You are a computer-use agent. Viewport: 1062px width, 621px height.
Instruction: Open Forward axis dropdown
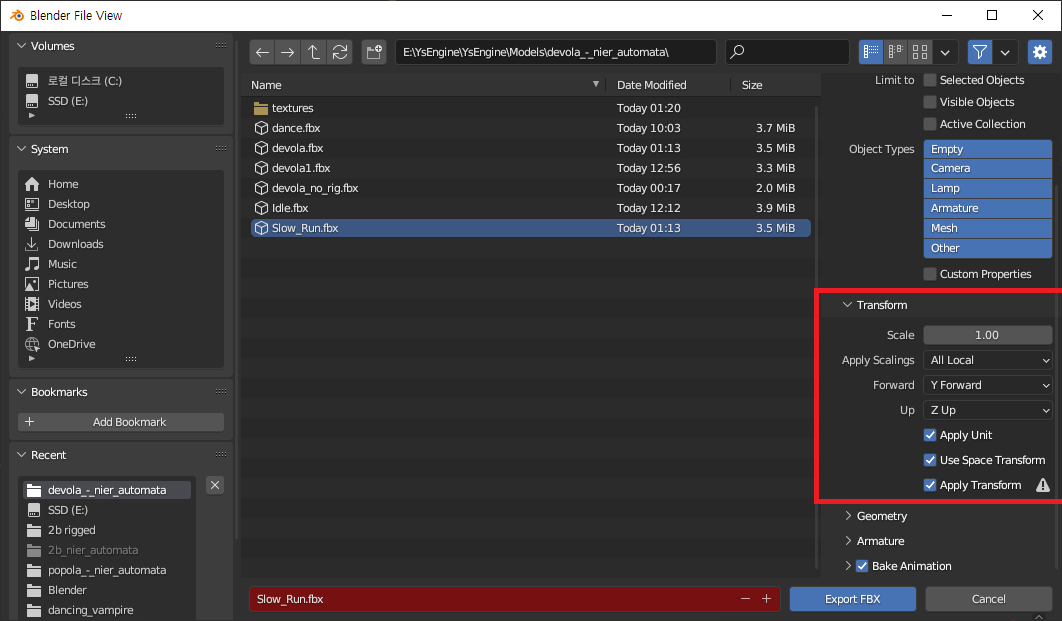[987, 385]
